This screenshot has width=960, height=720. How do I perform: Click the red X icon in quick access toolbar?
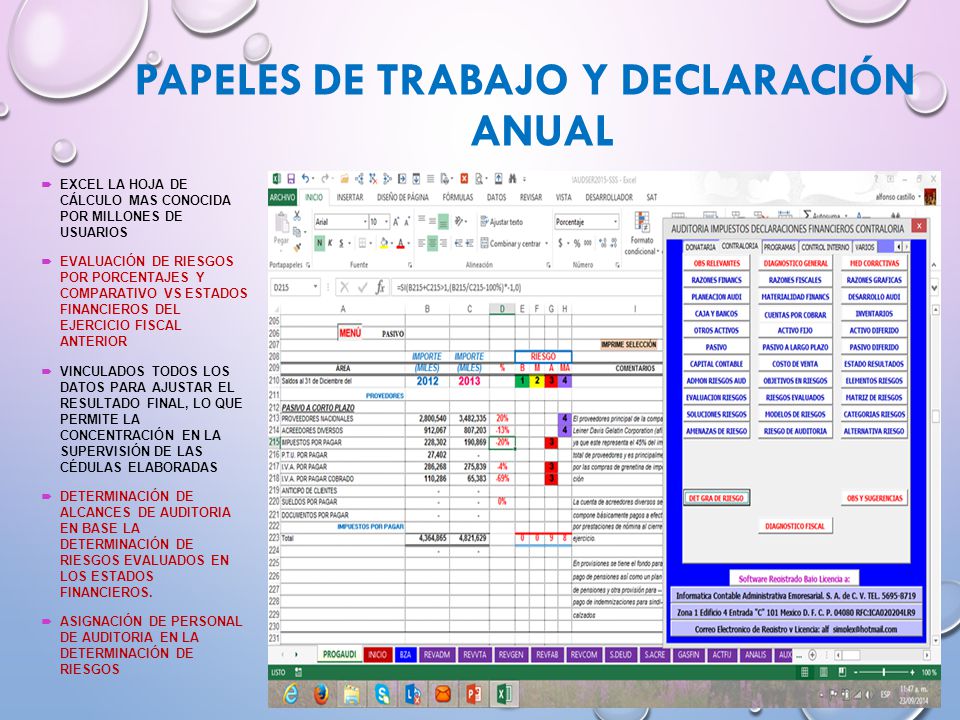[x=464, y=179]
